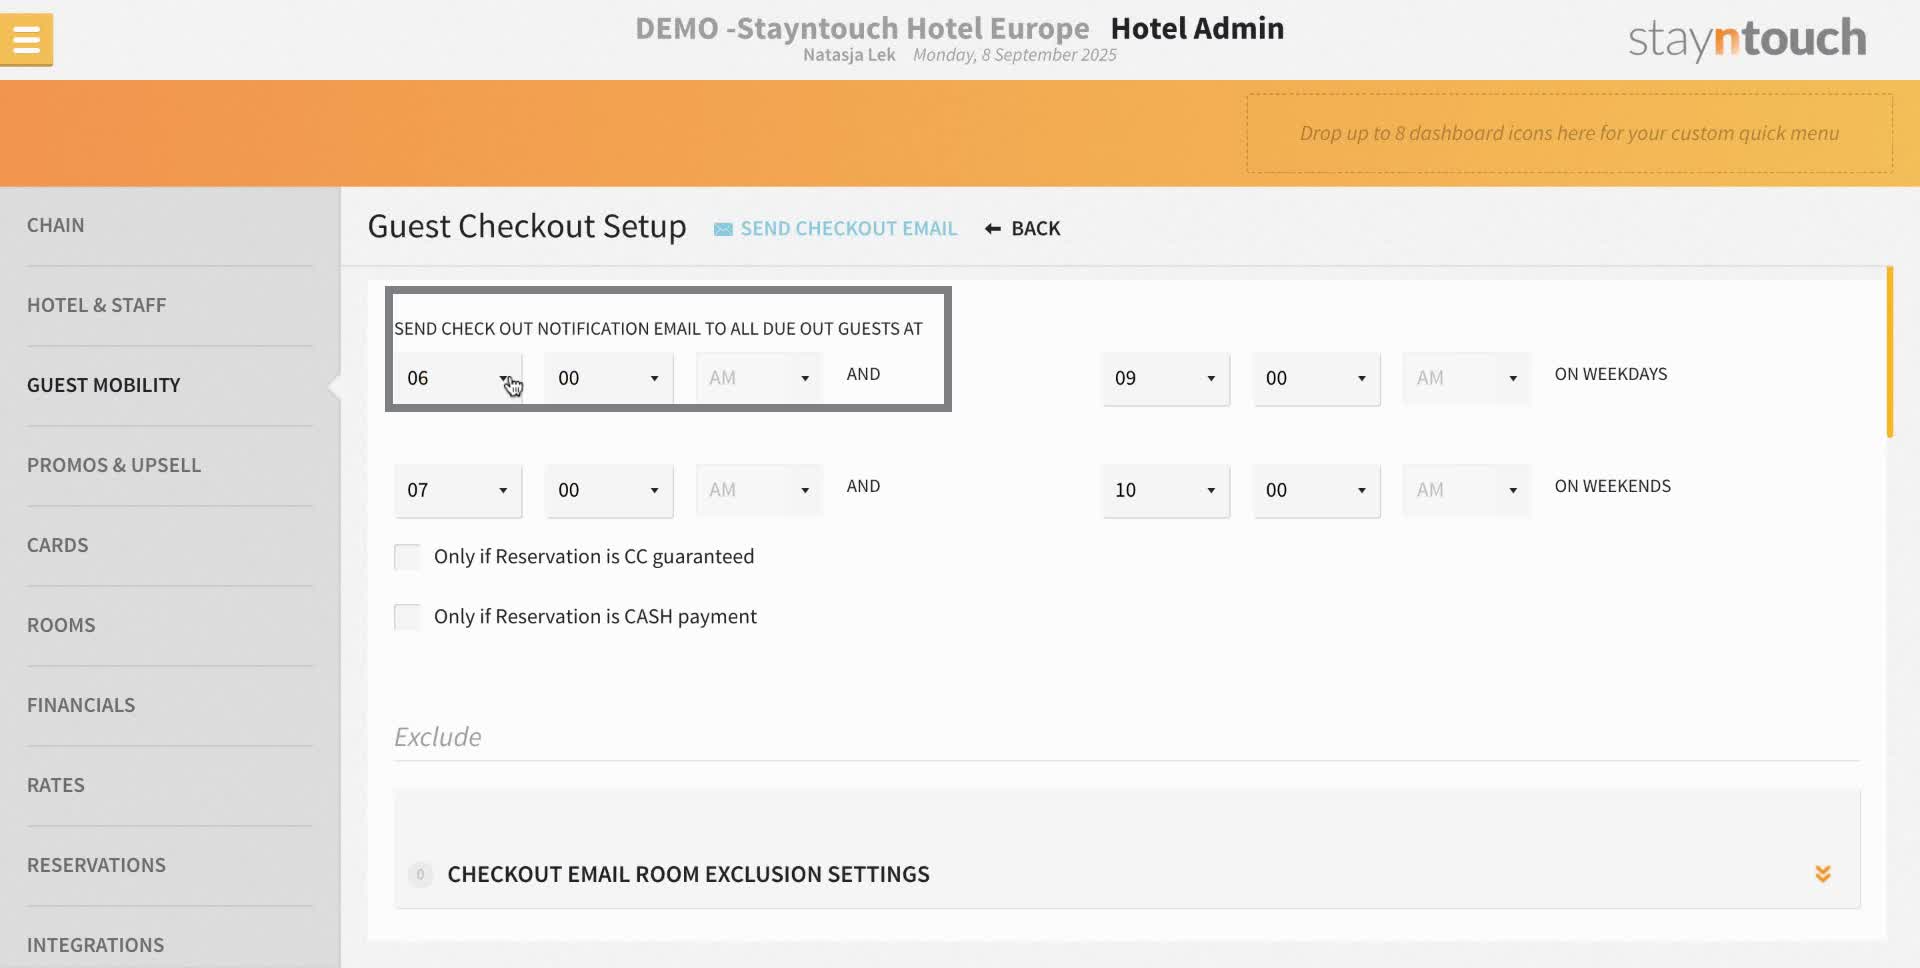
Task: Open the hamburger navigation menu
Action: click(26, 38)
